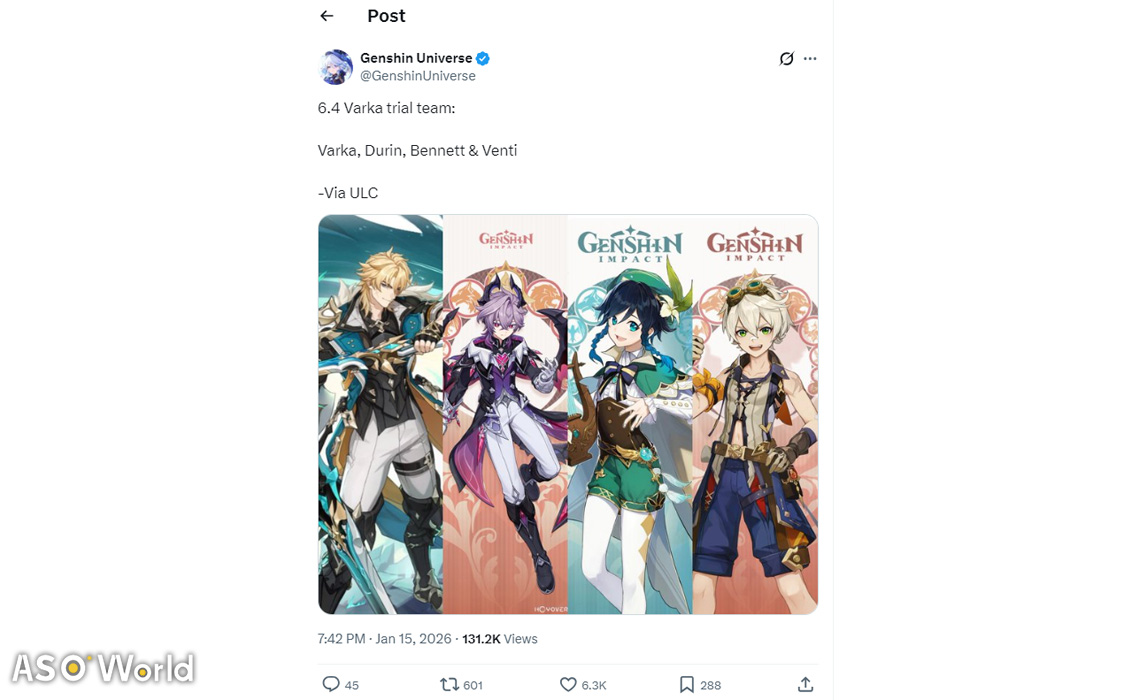The height and width of the screenshot is (700, 1140).
Task: Share the post via upload icon
Action: point(805,684)
